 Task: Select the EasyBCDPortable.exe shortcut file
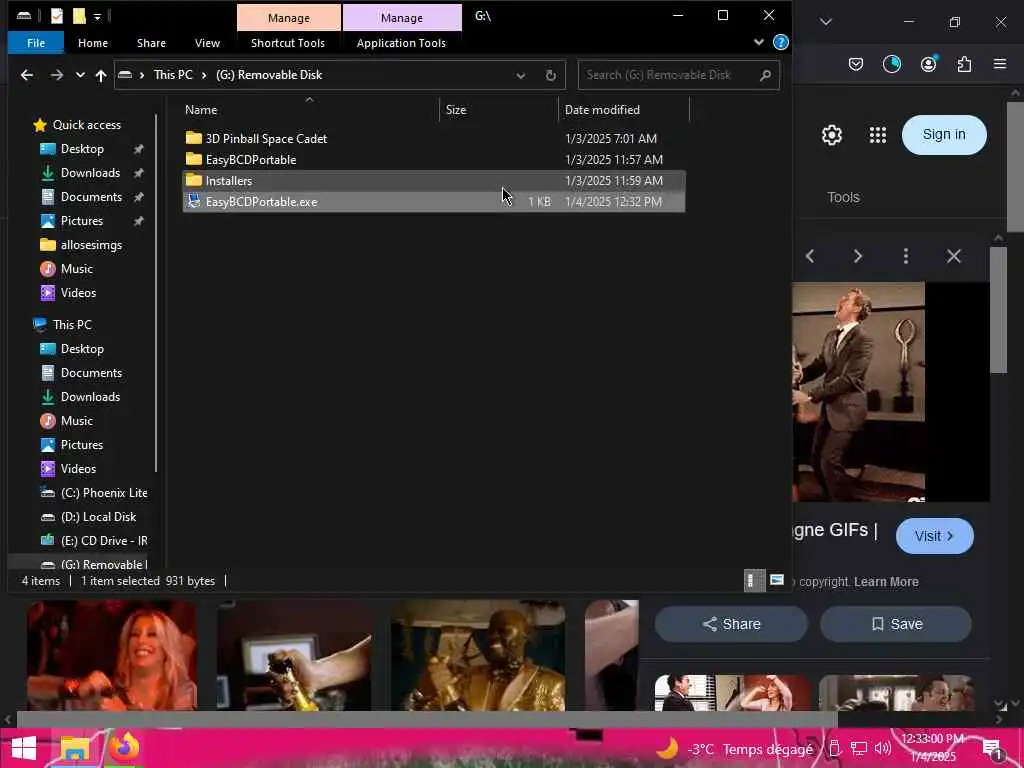click(x=434, y=202)
